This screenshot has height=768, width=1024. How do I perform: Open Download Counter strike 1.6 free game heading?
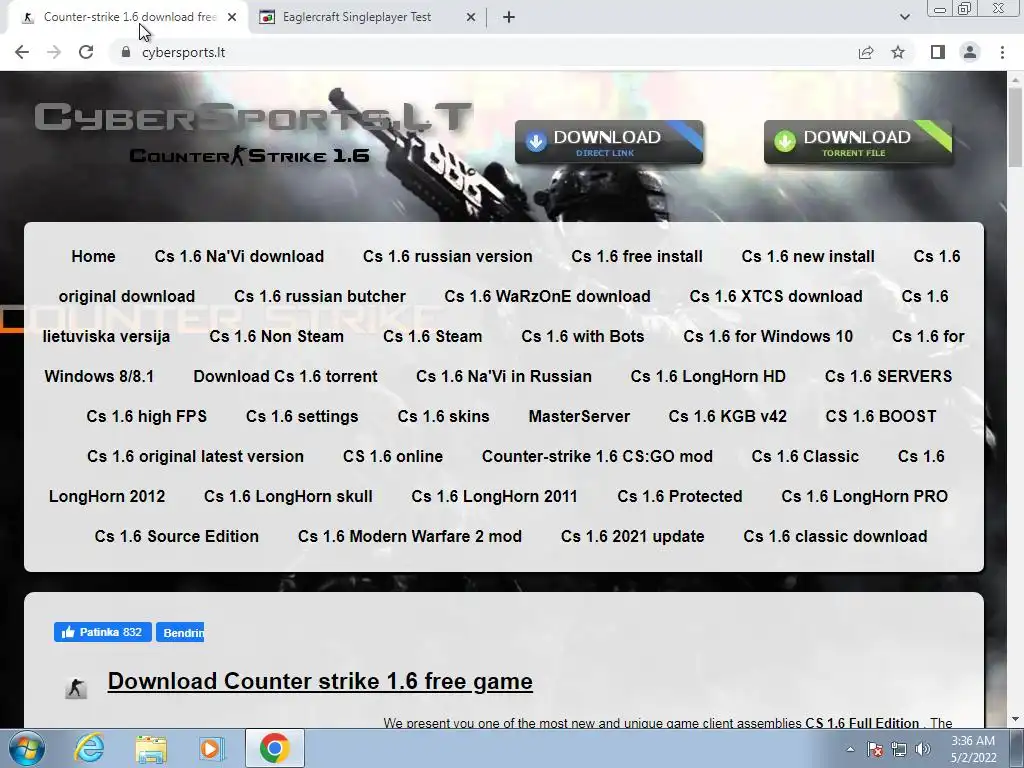(320, 681)
